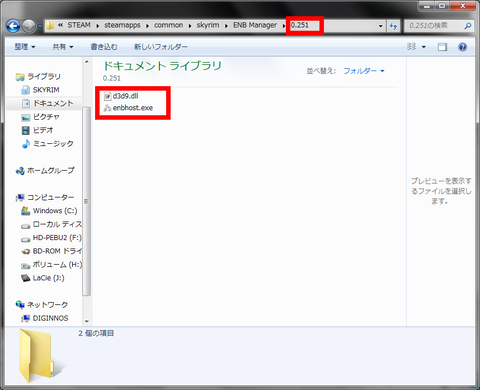Click the d3d9.dll file icon

107,96
